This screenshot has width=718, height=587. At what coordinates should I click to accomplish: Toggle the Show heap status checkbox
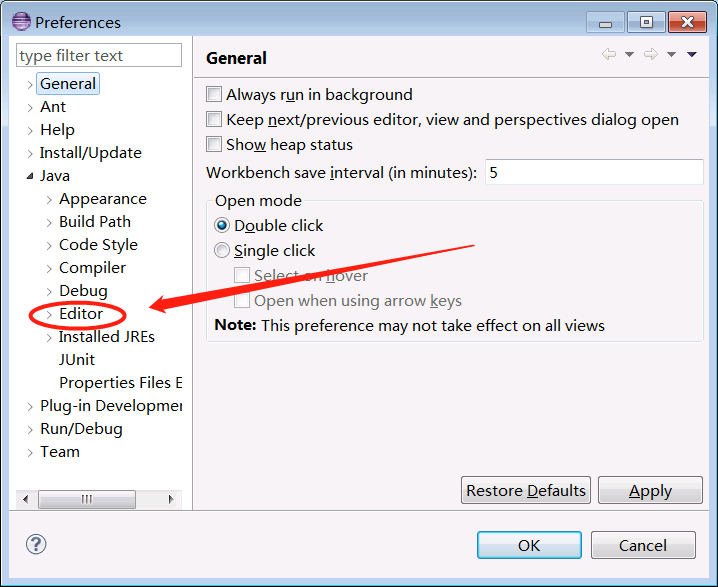pyautogui.click(x=214, y=145)
